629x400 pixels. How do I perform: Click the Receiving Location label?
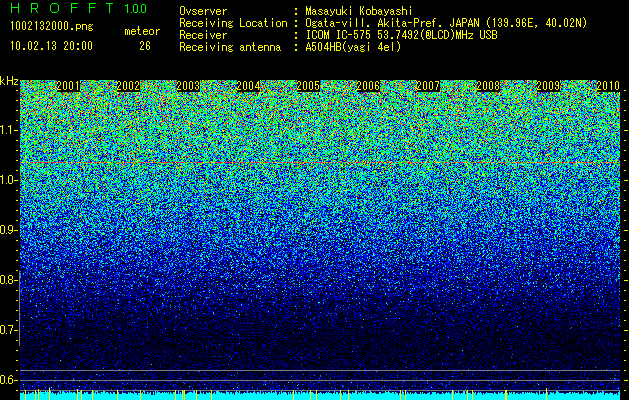pyautogui.click(x=233, y=23)
